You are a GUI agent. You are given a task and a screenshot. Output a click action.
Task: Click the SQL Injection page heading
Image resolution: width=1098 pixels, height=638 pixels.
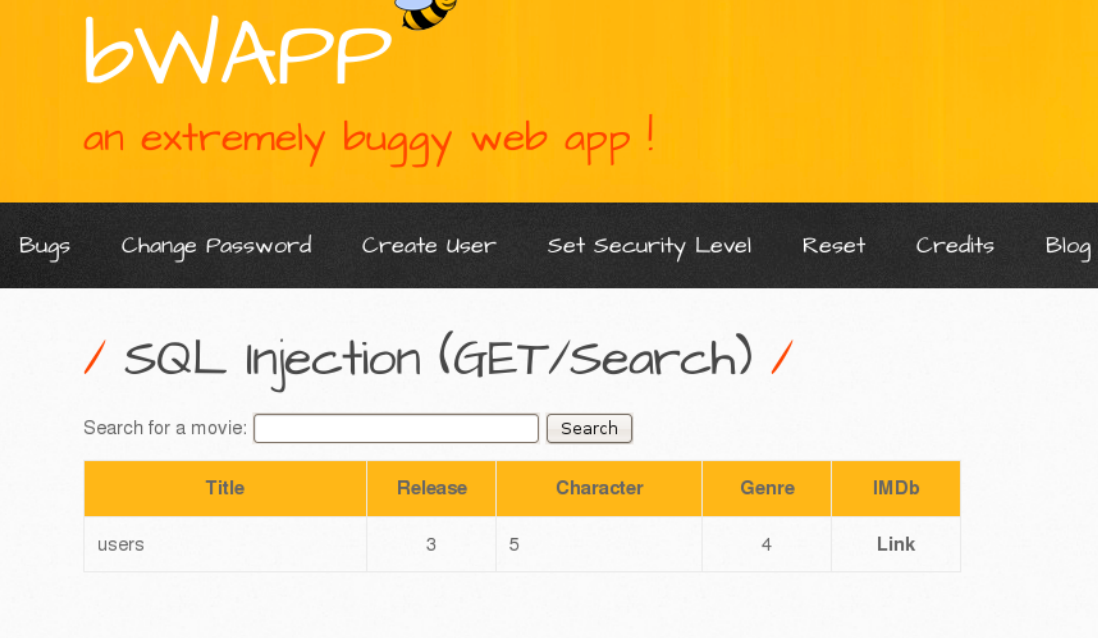coord(438,360)
